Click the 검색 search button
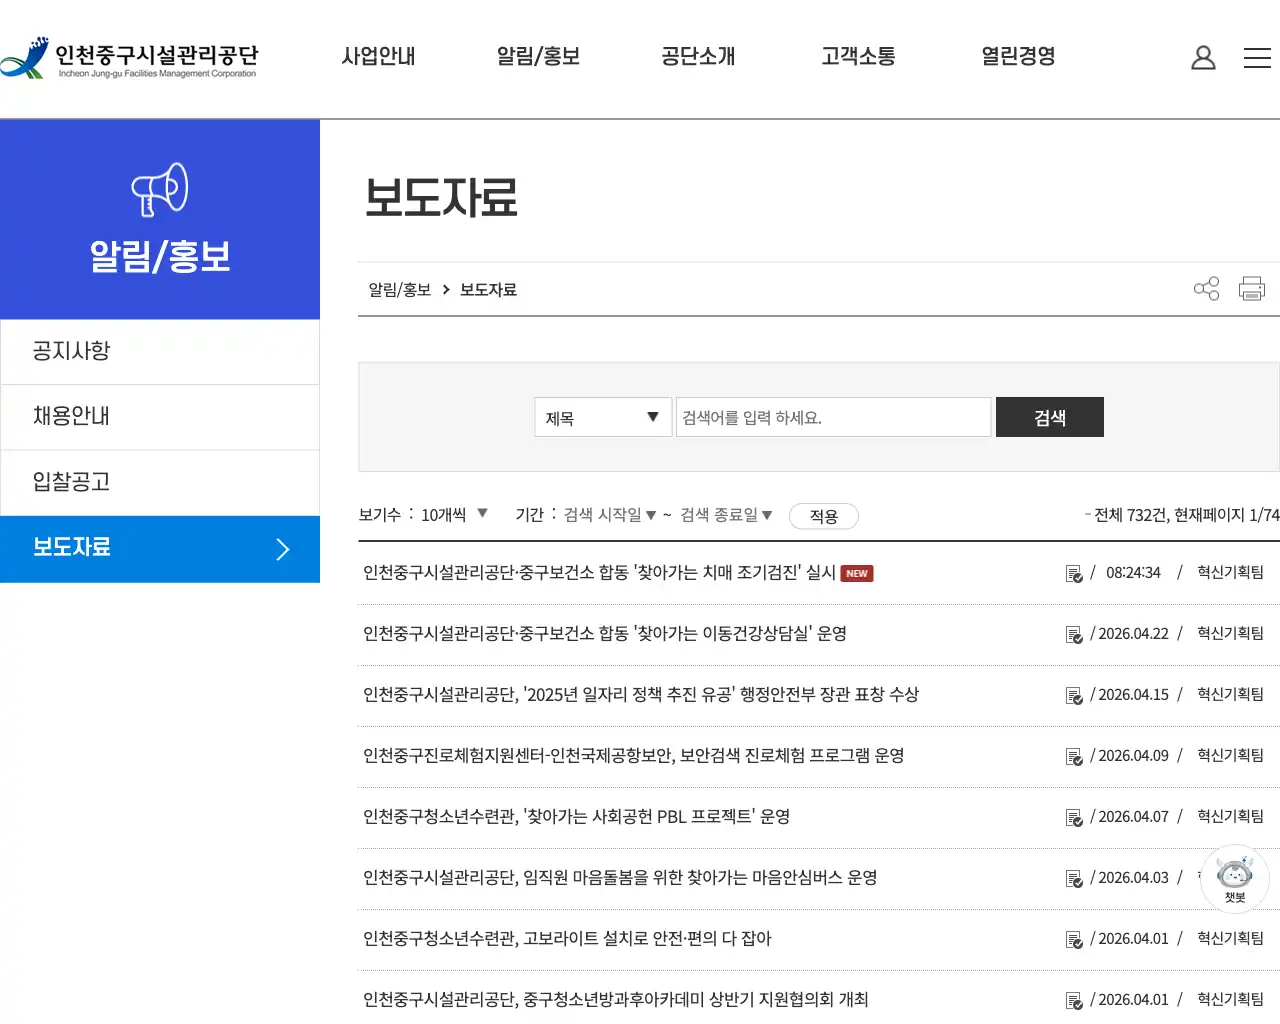1280x1024 pixels. [1049, 417]
